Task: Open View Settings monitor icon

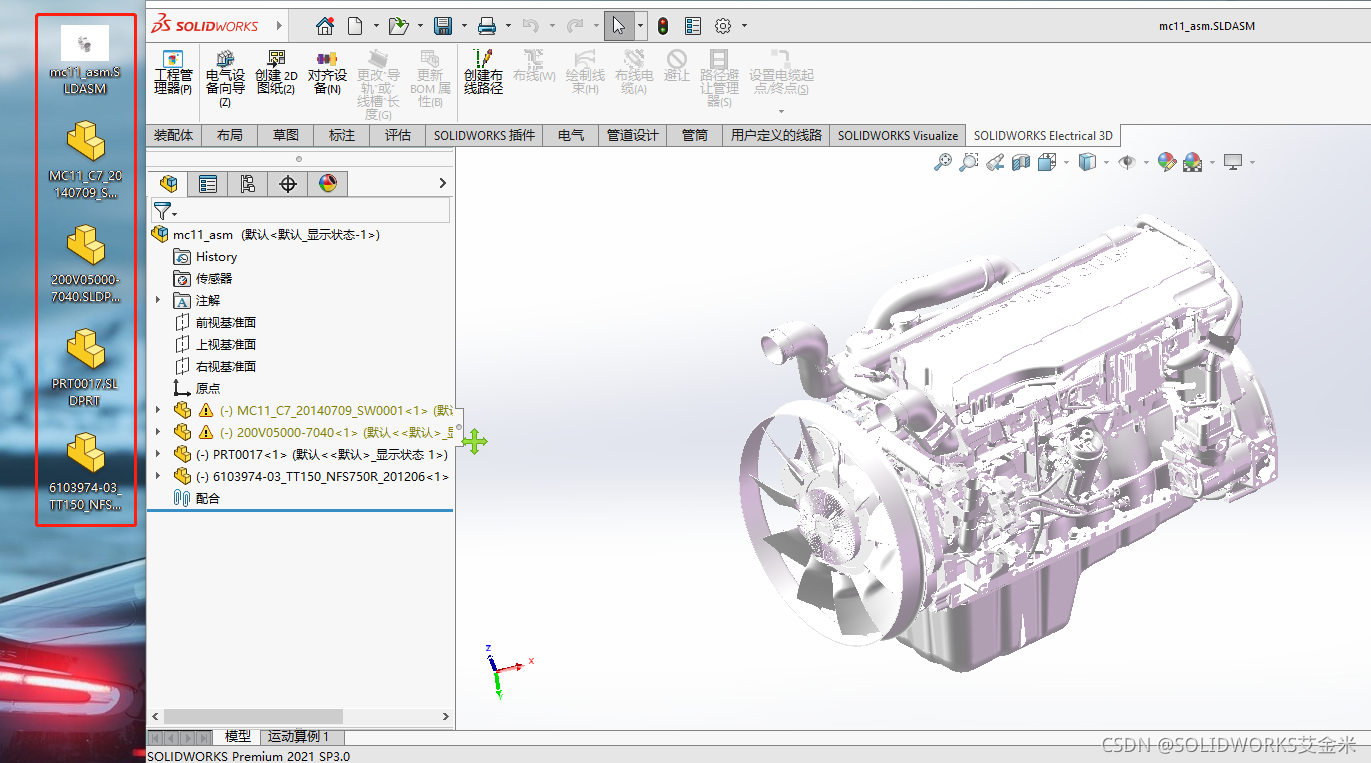Action: pos(1233,162)
